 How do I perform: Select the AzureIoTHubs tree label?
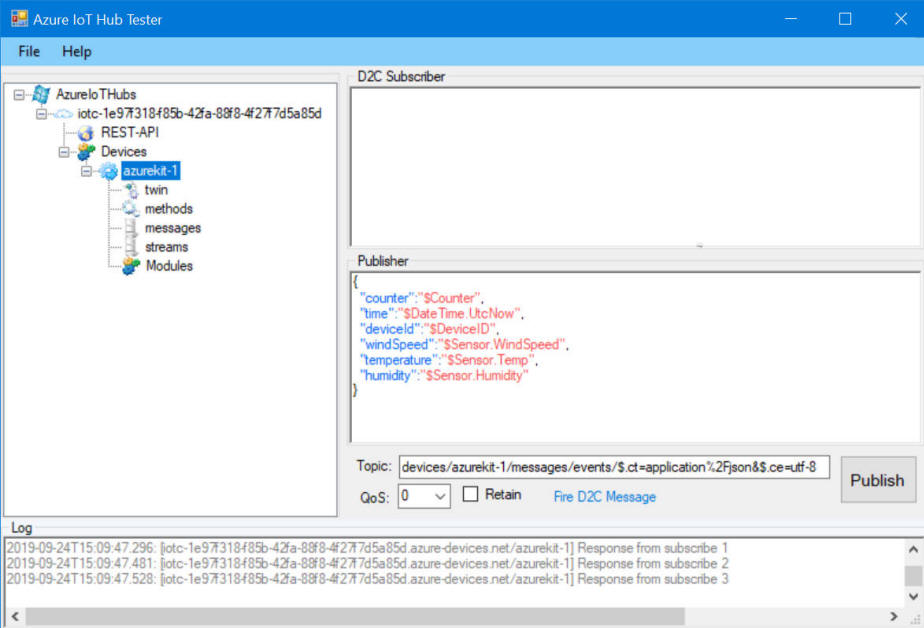pyautogui.click(x=96, y=94)
